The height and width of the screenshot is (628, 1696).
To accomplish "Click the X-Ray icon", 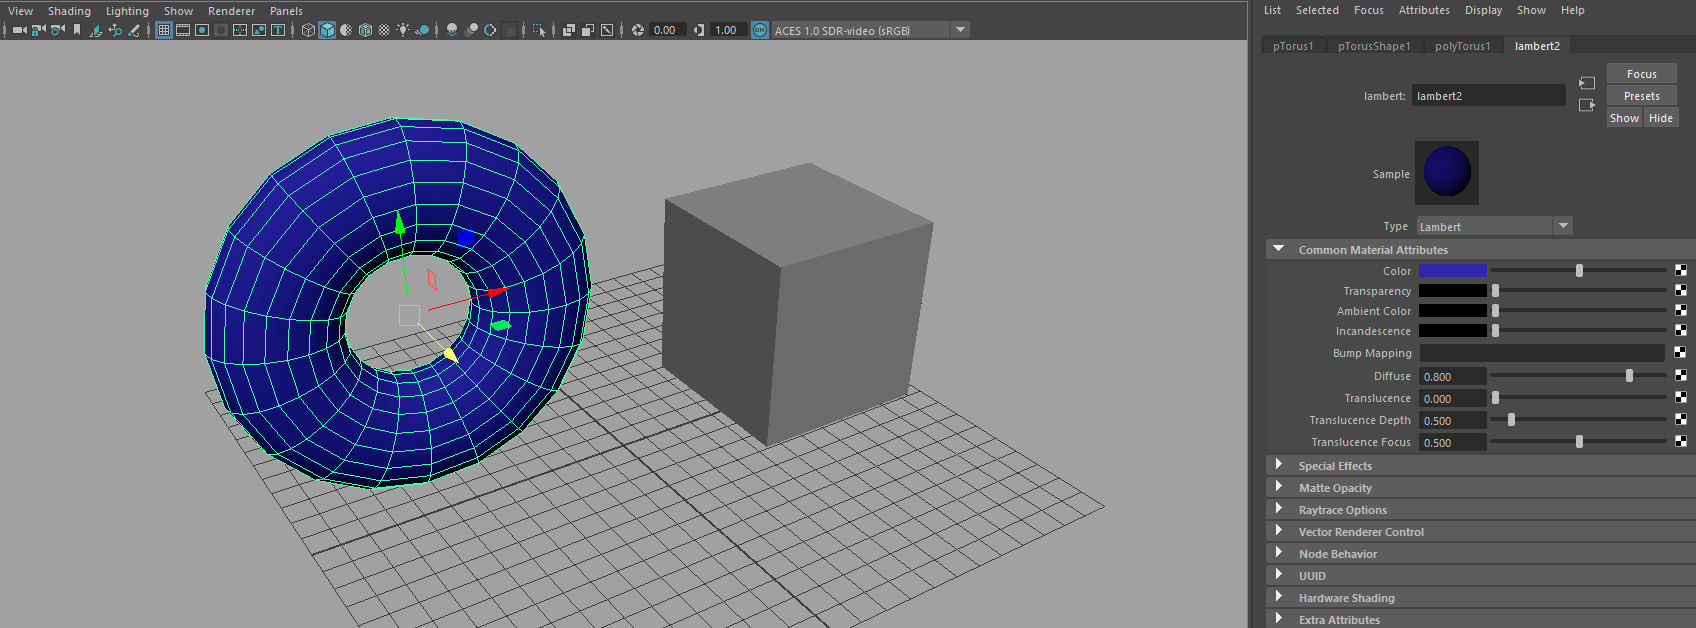I will pyautogui.click(x=569, y=30).
